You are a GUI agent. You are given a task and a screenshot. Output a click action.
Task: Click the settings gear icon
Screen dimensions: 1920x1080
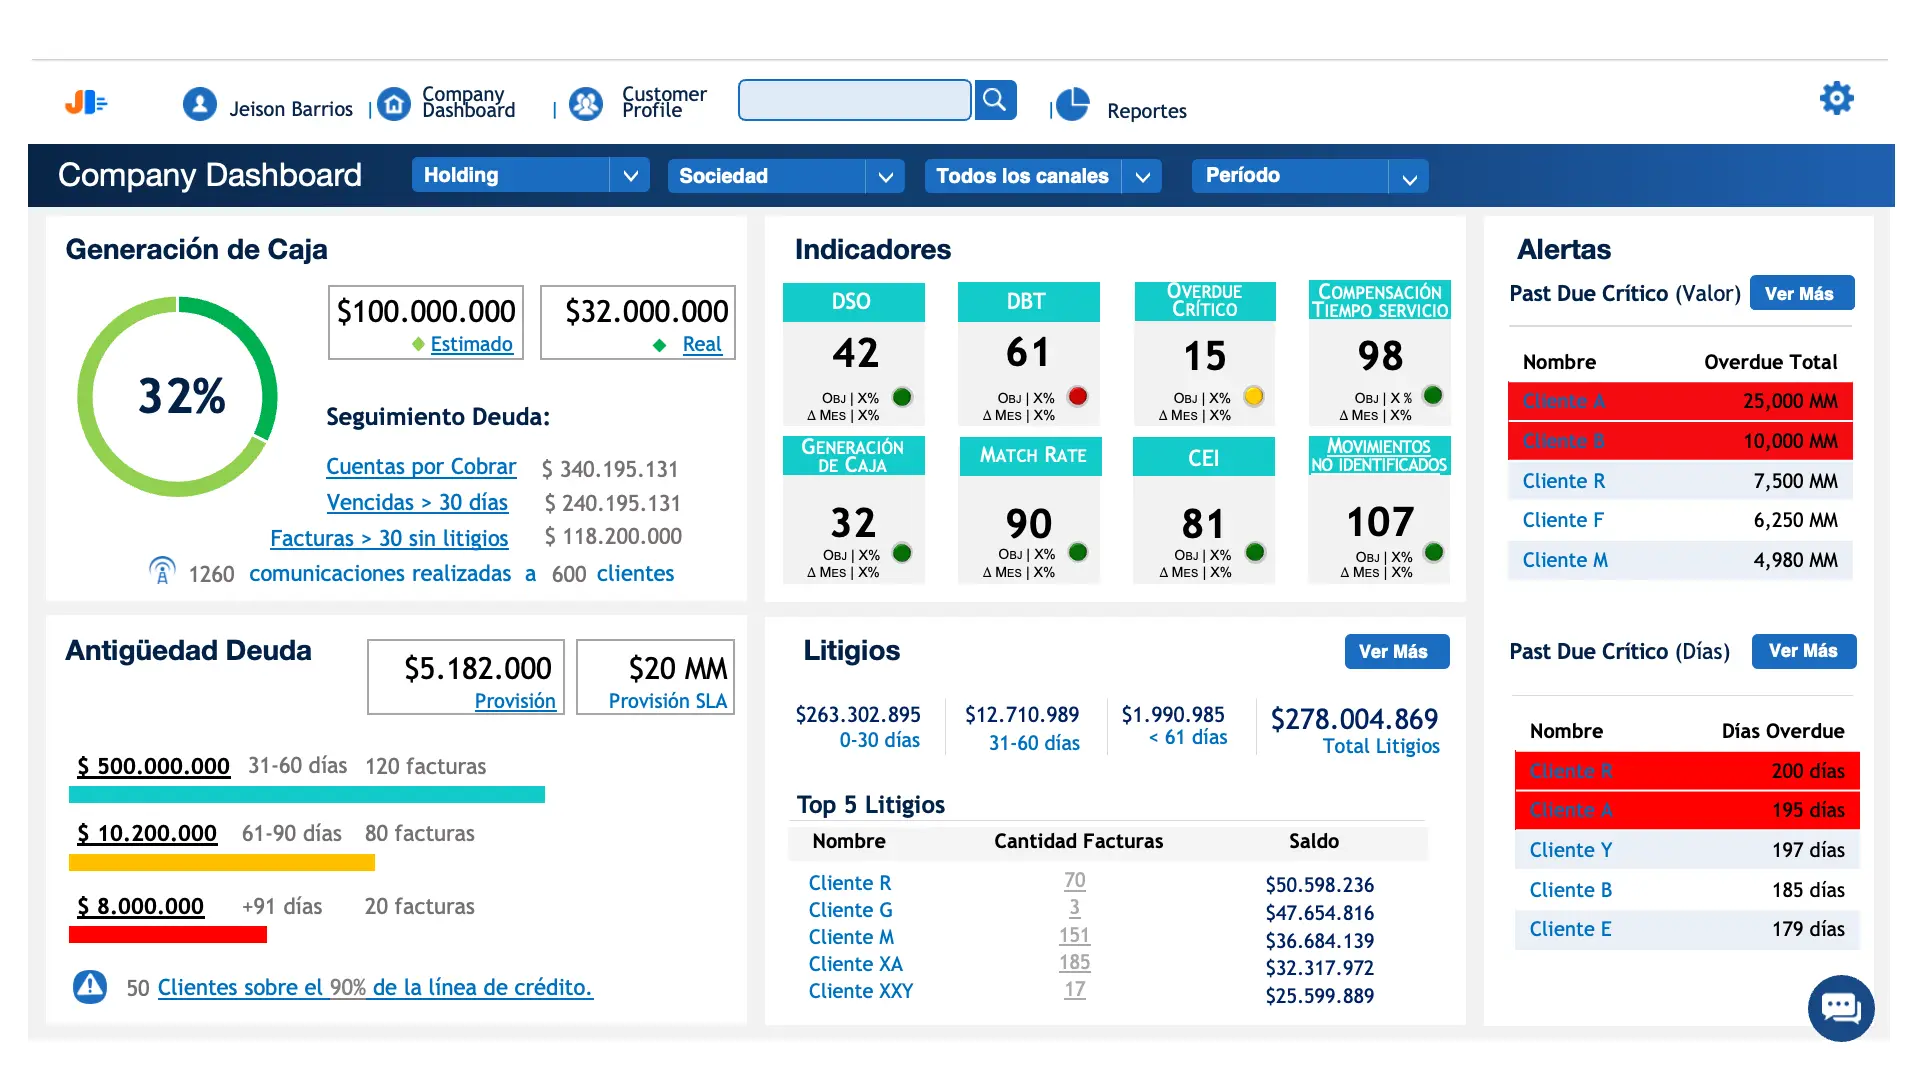[1836, 98]
